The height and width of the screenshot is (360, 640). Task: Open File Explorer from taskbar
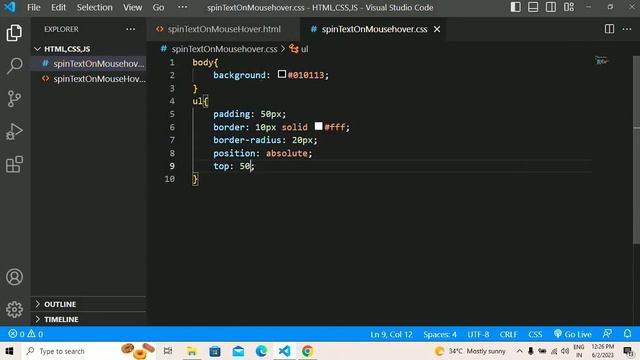tap(191, 351)
